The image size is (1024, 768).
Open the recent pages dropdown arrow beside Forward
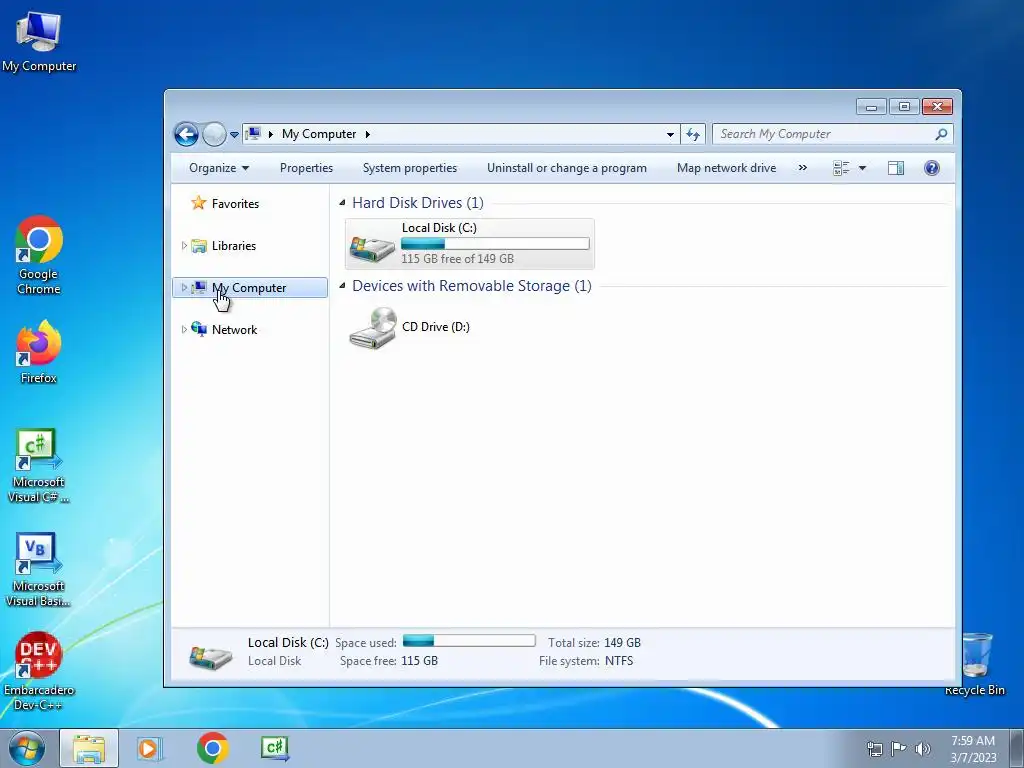pos(234,135)
